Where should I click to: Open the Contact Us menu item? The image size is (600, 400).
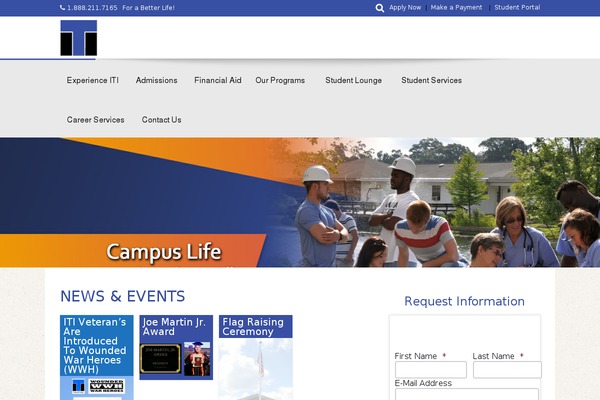tap(161, 120)
